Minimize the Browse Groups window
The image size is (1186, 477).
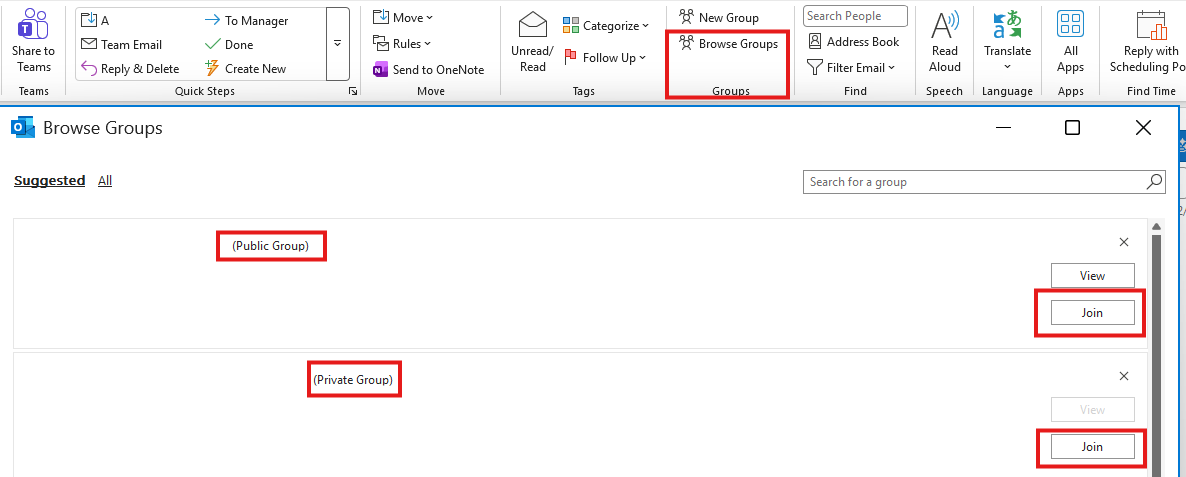tap(1004, 128)
